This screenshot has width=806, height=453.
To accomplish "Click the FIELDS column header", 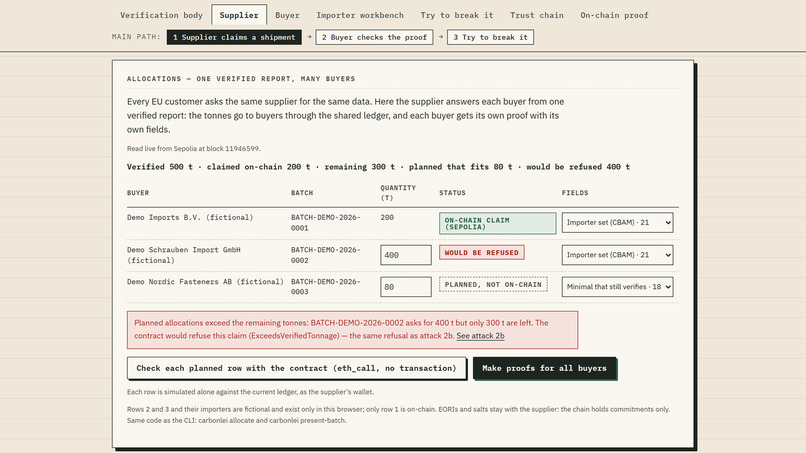I will pos(575,193).
